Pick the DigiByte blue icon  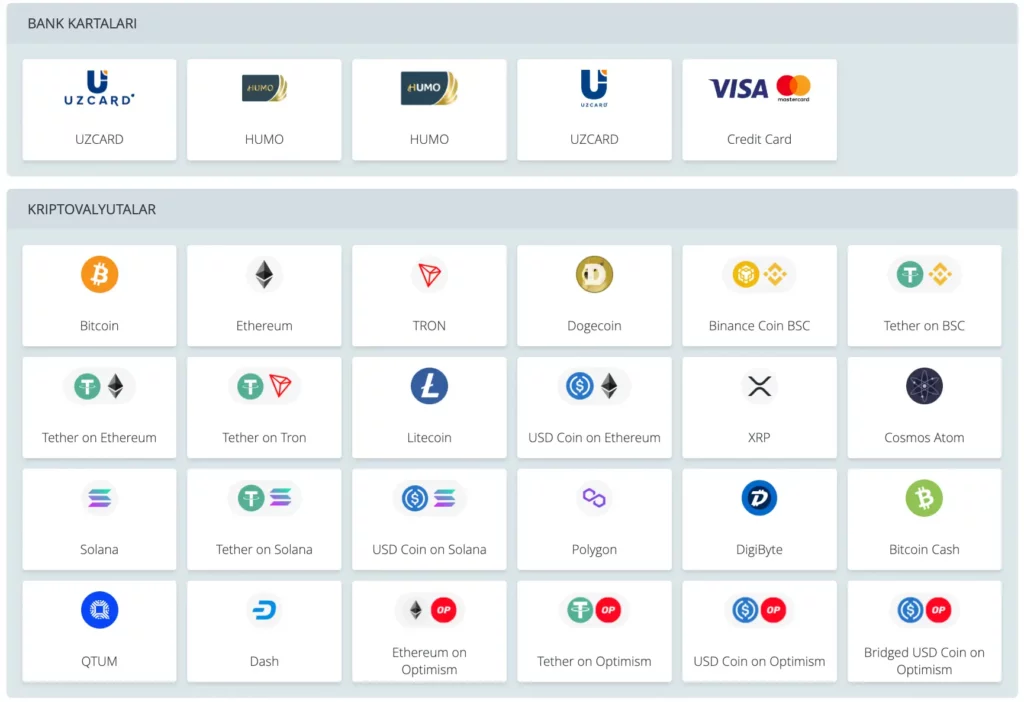(x=759, y=498)
